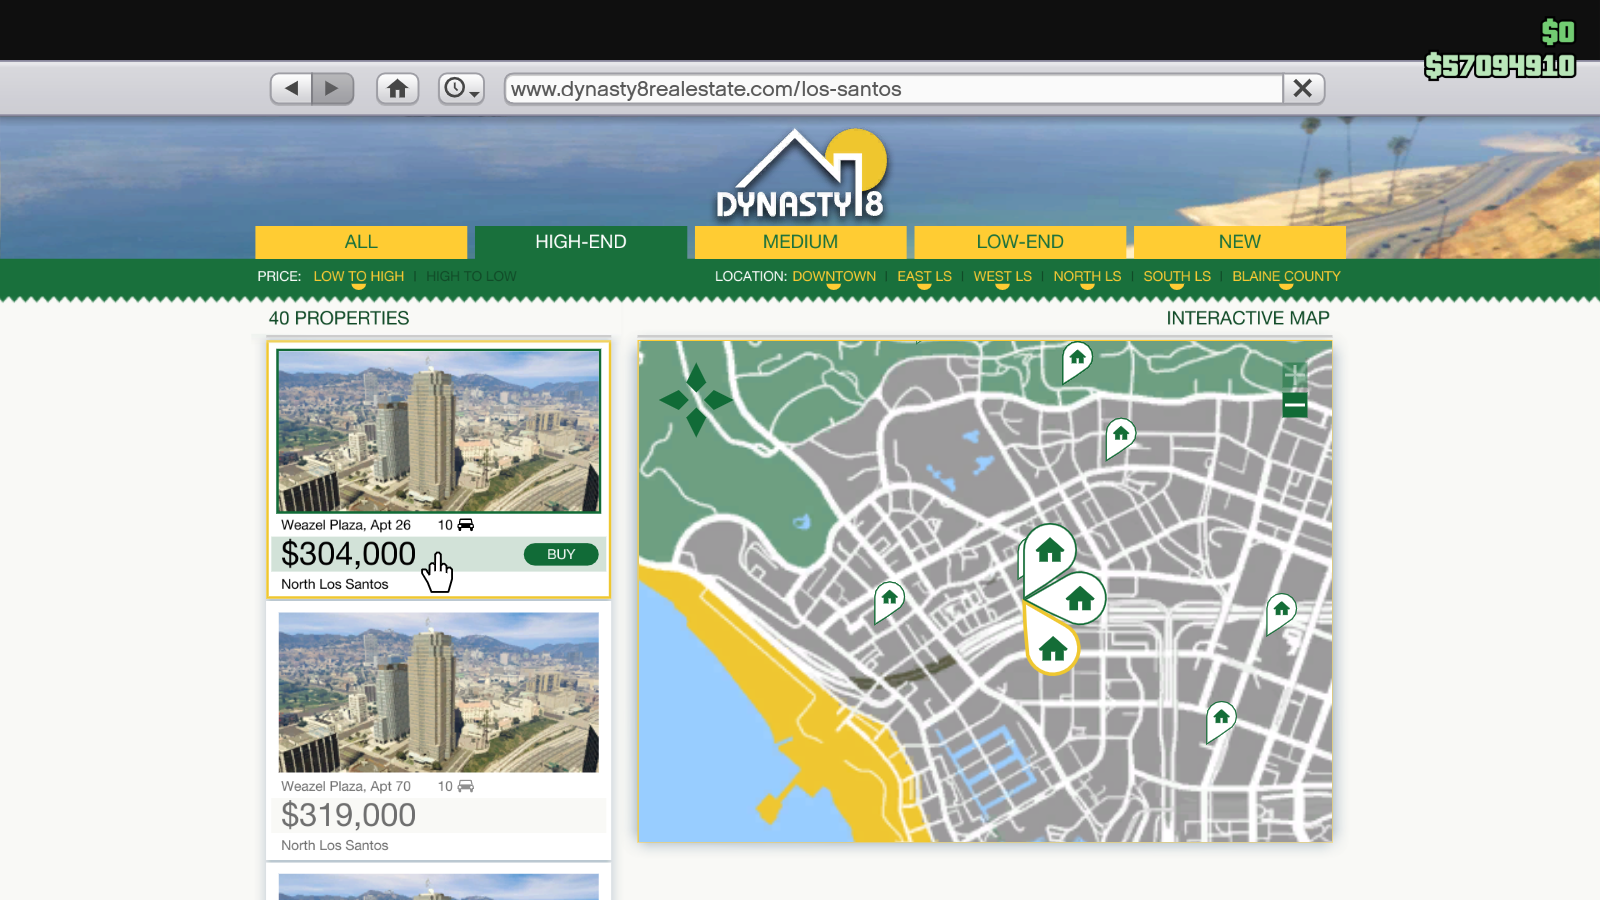Select the $304,000 price text

pos(348,554)
